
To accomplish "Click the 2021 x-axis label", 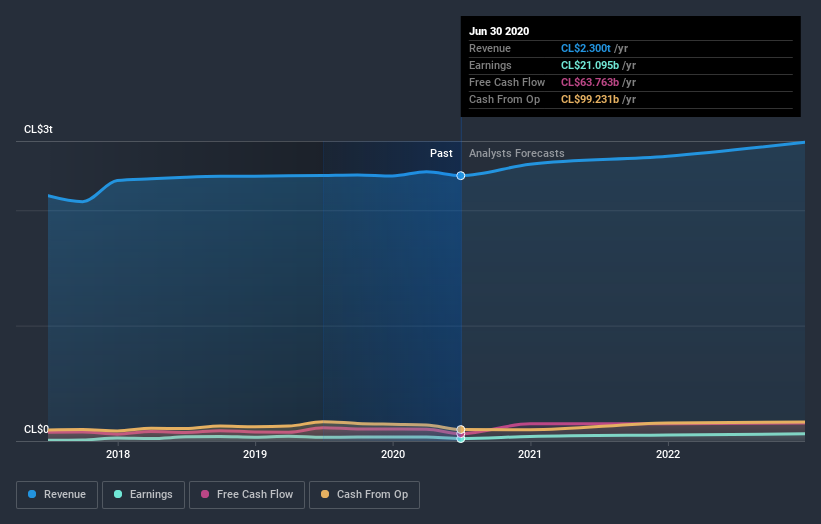I will pos(530,454).
